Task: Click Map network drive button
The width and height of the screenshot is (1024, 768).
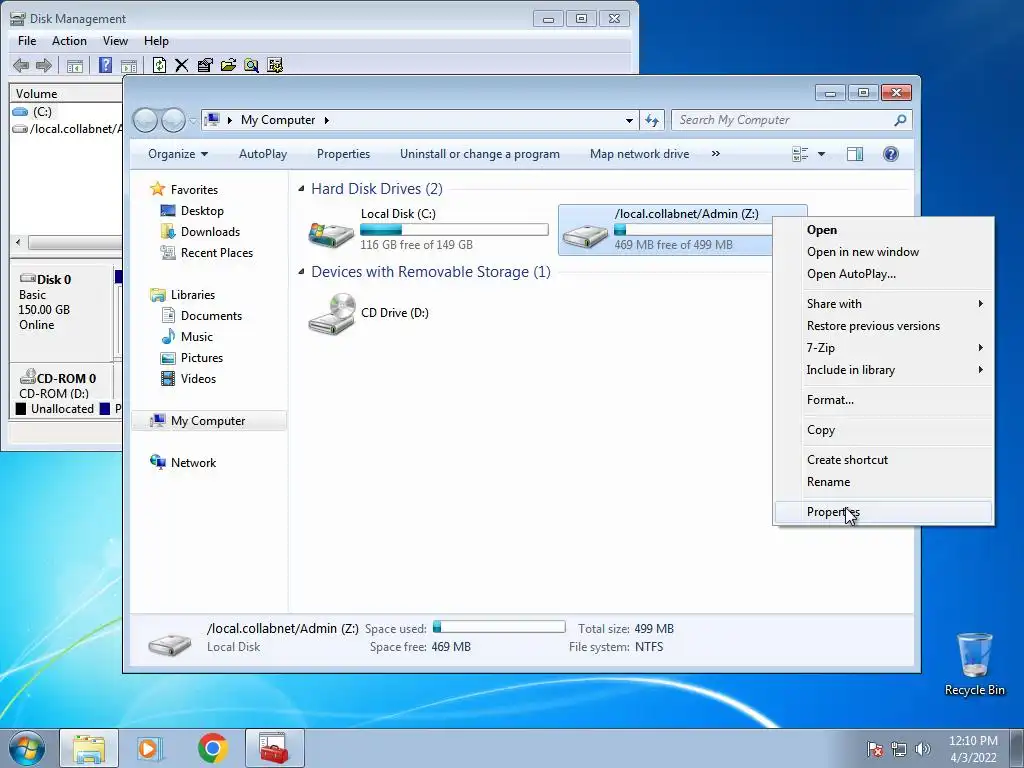Action: pyautogui.click(x=639, y=154)
